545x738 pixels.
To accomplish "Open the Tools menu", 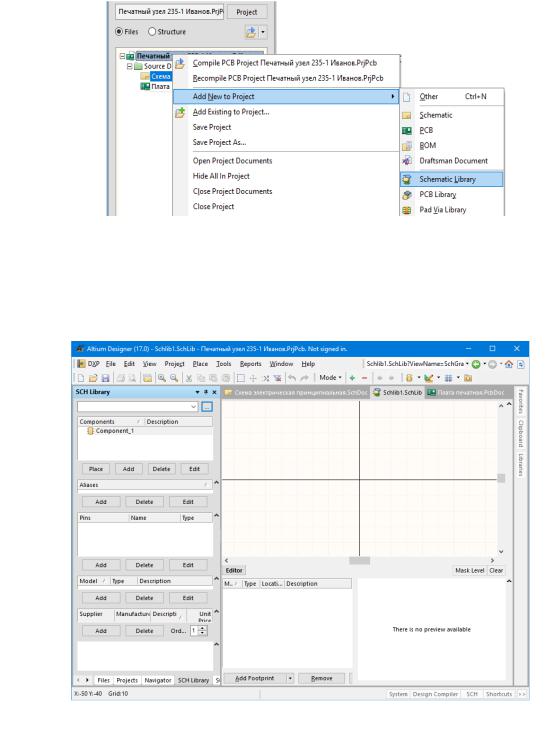I will pos(224,364).
